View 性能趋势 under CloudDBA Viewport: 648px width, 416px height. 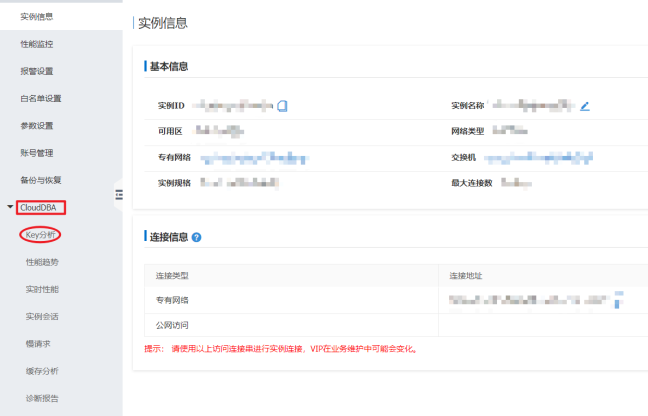coord(42,262)
